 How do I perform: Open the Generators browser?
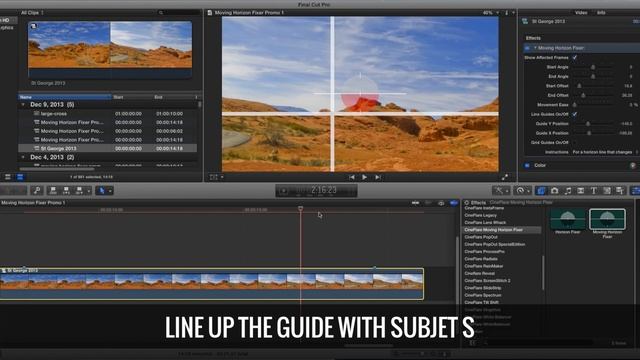point(607,191)
